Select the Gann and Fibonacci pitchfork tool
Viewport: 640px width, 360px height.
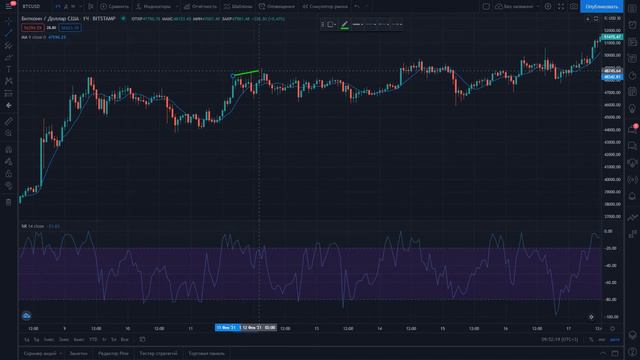[x=9, y=45]
